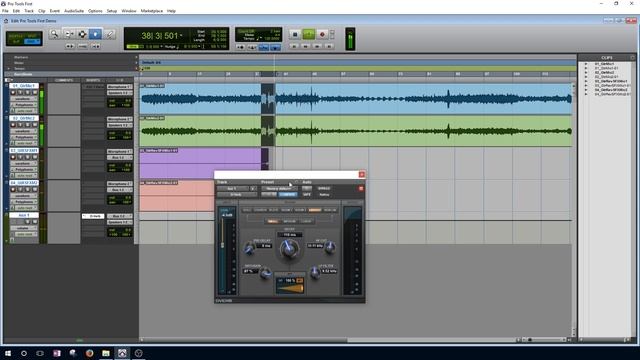This screenshot has width=640, height=360.
Task: Open the File menu
Action: (x=5, y=11)
